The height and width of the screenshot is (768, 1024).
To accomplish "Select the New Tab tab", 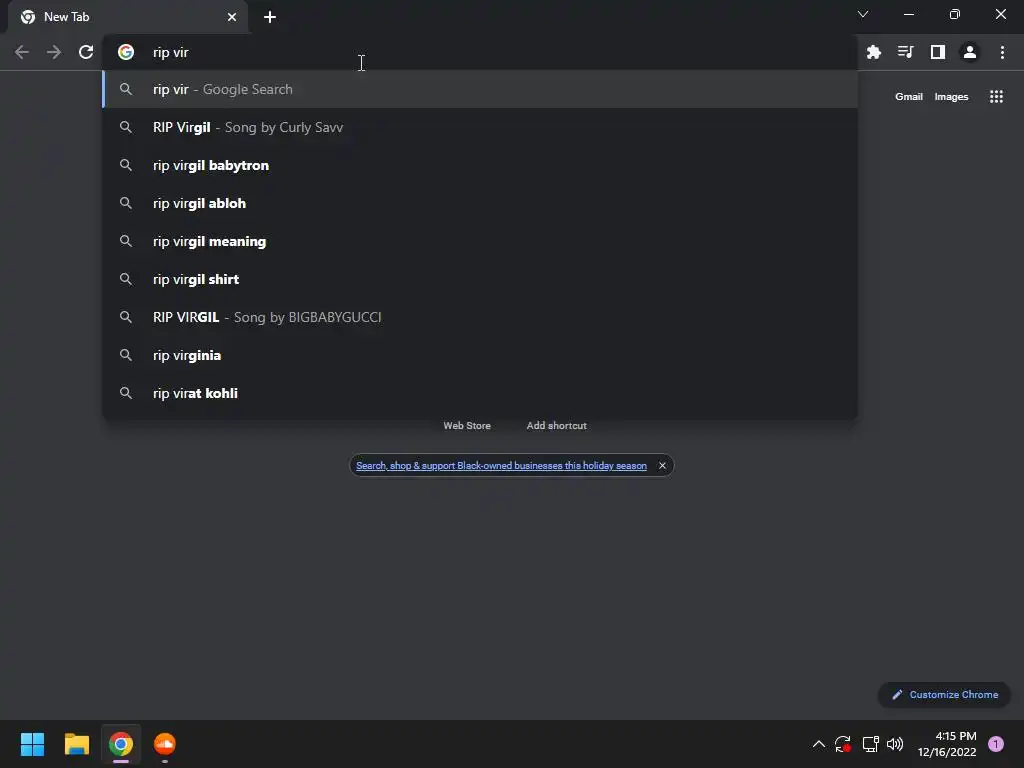I will click(128, 17).
